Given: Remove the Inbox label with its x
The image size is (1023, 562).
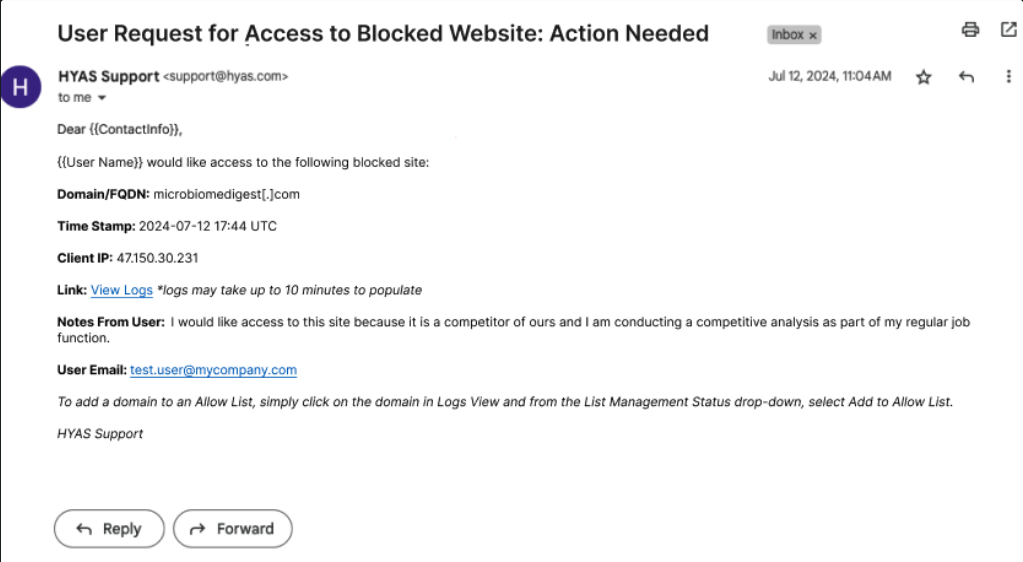Looking at the screenshot, I should 813,35.
